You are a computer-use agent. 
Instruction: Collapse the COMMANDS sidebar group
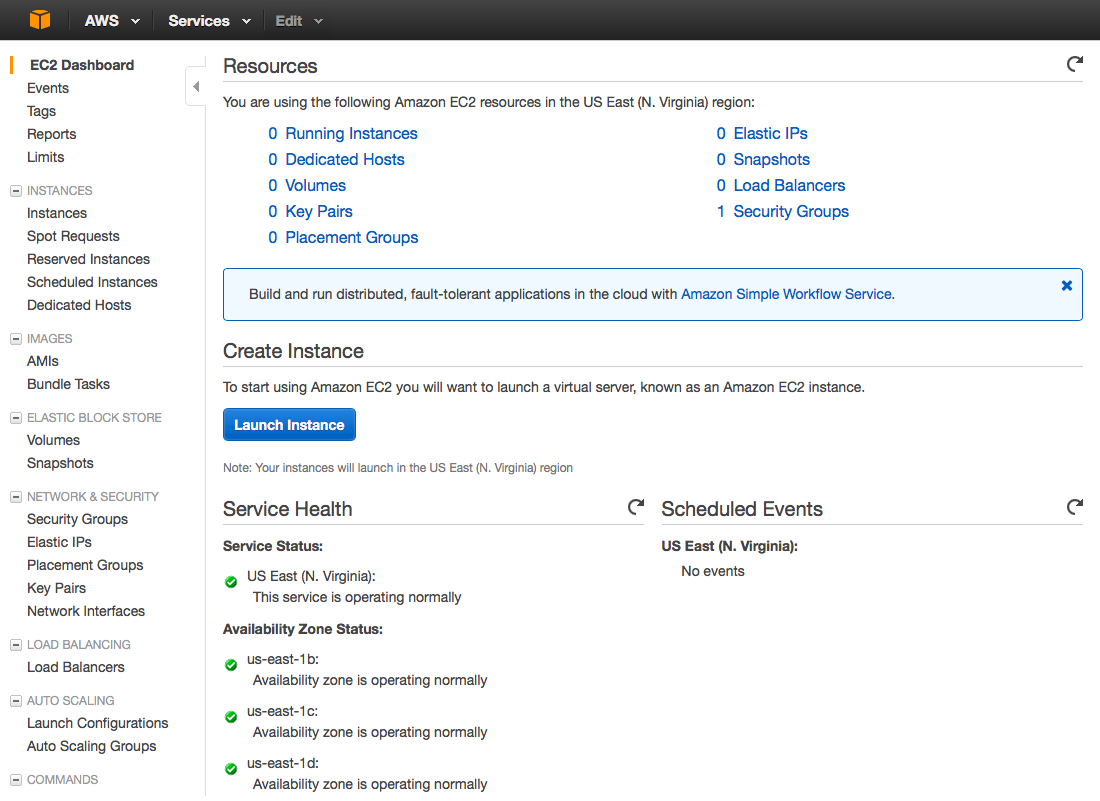click(15, 780)
